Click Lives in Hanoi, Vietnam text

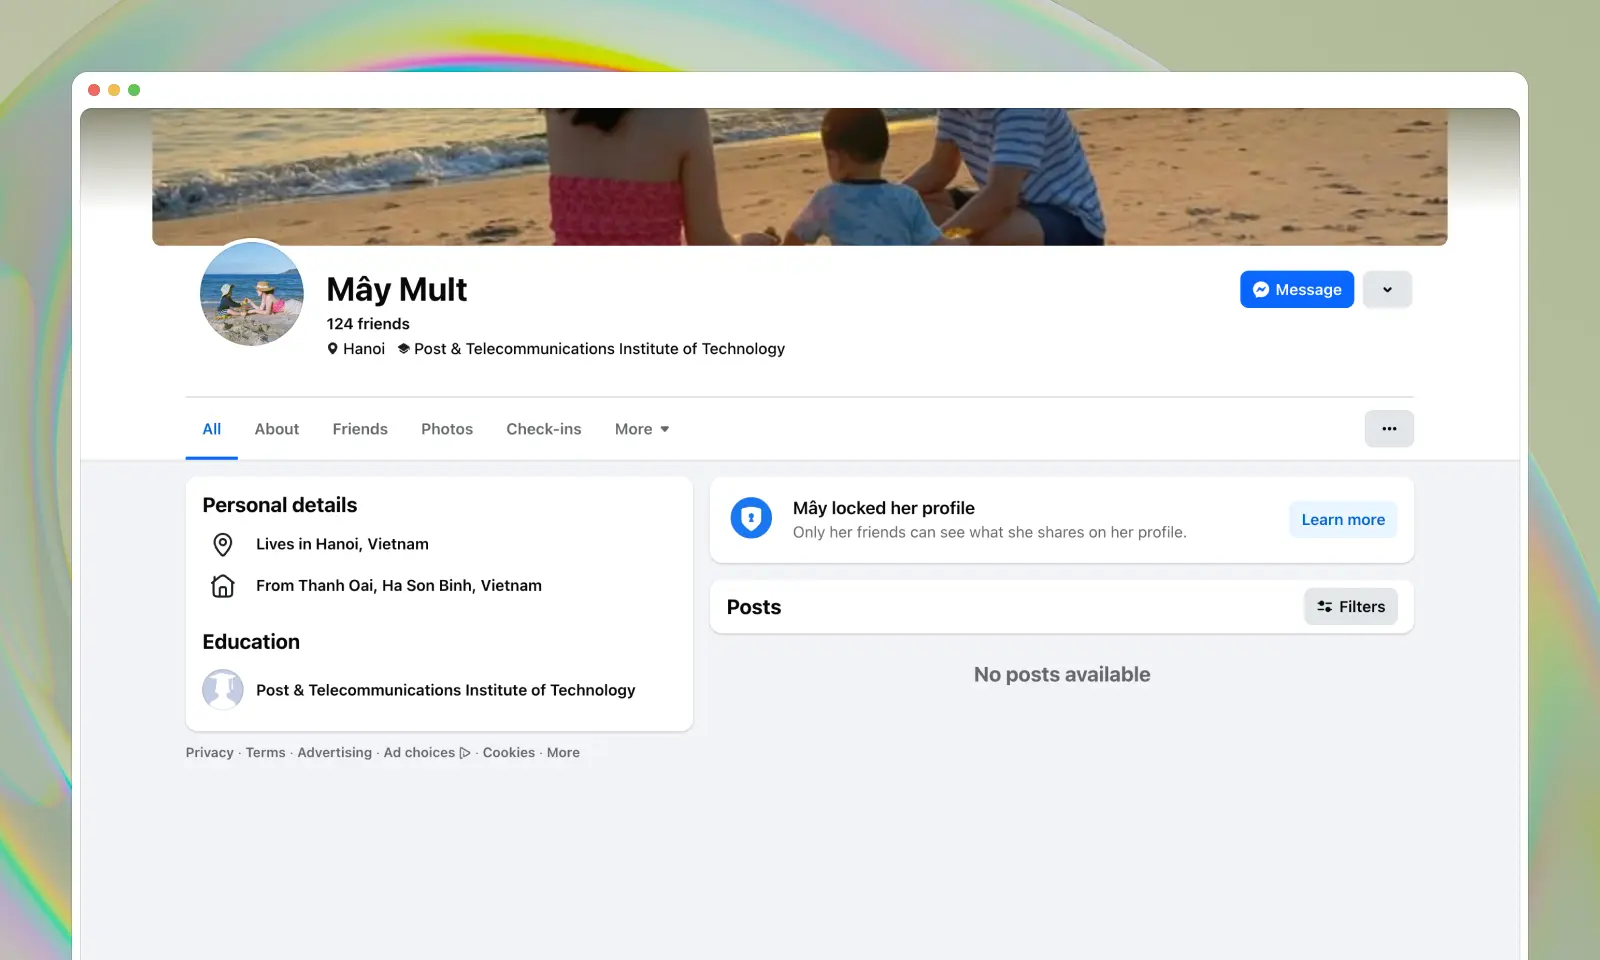pos(342,544)
